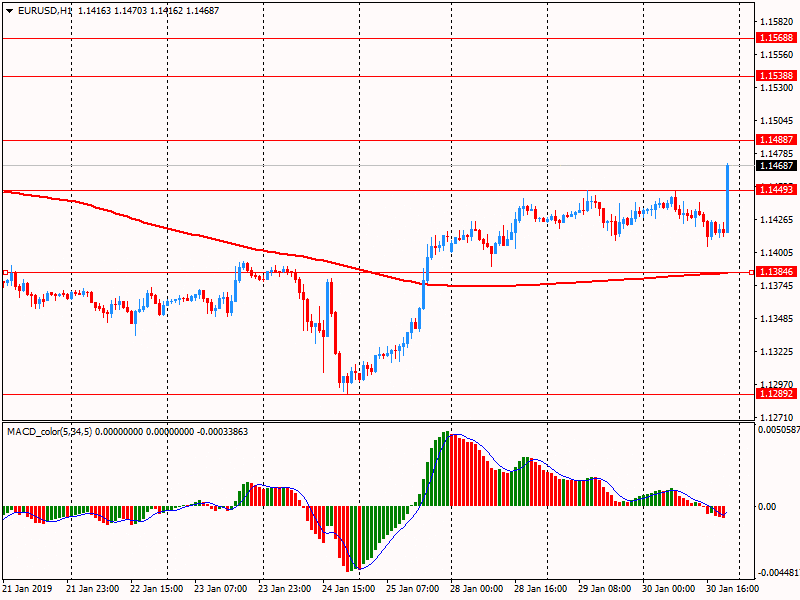Open the EURUSD,H1 chart dropdown arrow
This screenshot has height=600, width=800.
[x=9, y=11]
